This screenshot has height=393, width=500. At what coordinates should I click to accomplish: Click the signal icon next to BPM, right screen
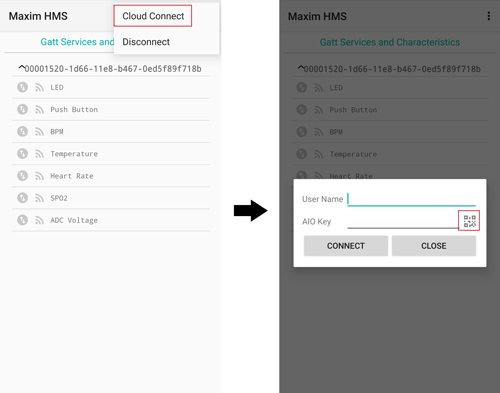[319, 132]
